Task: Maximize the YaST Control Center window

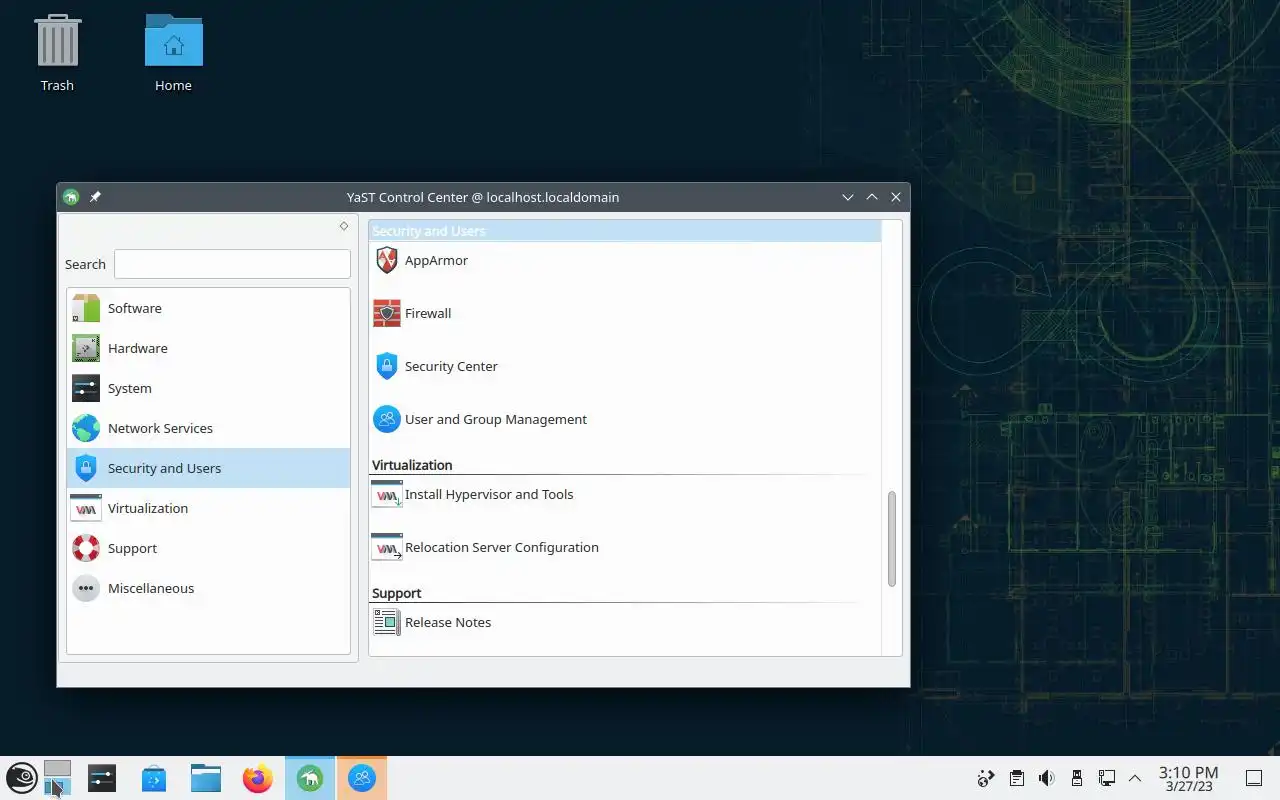Action: (x=872, y=197)
